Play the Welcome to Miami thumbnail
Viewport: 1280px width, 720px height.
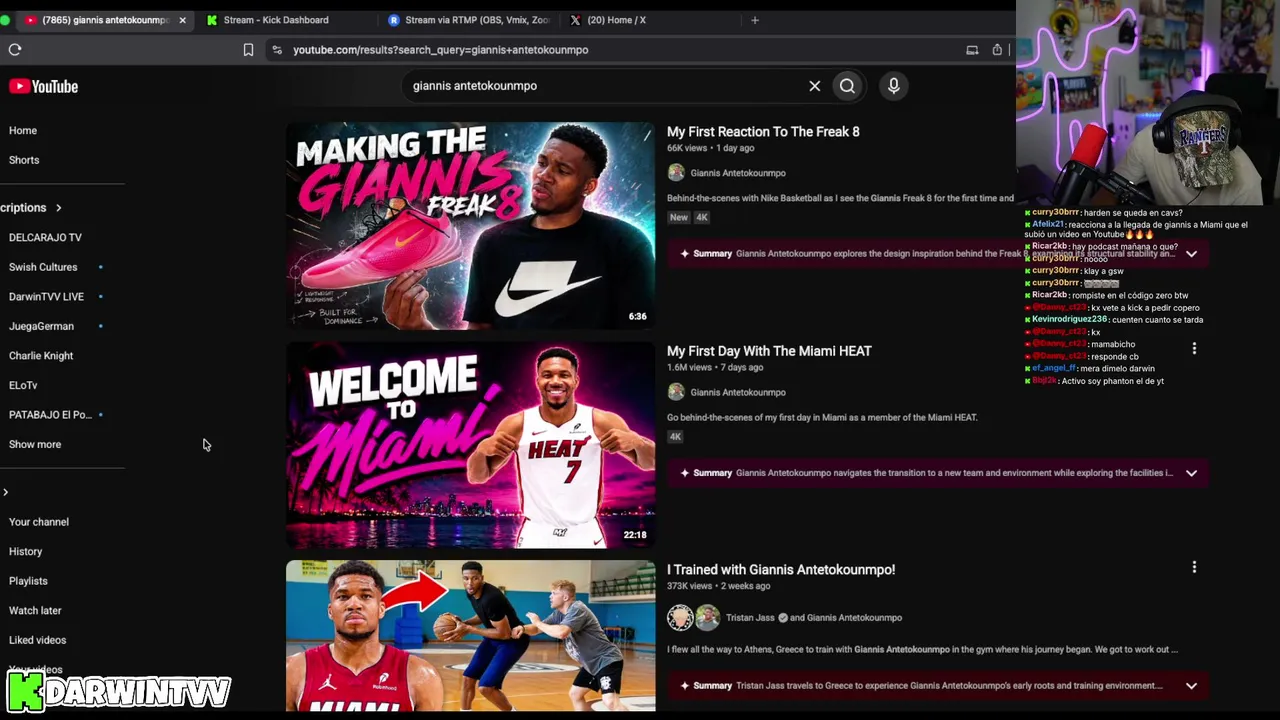[471, 445]
